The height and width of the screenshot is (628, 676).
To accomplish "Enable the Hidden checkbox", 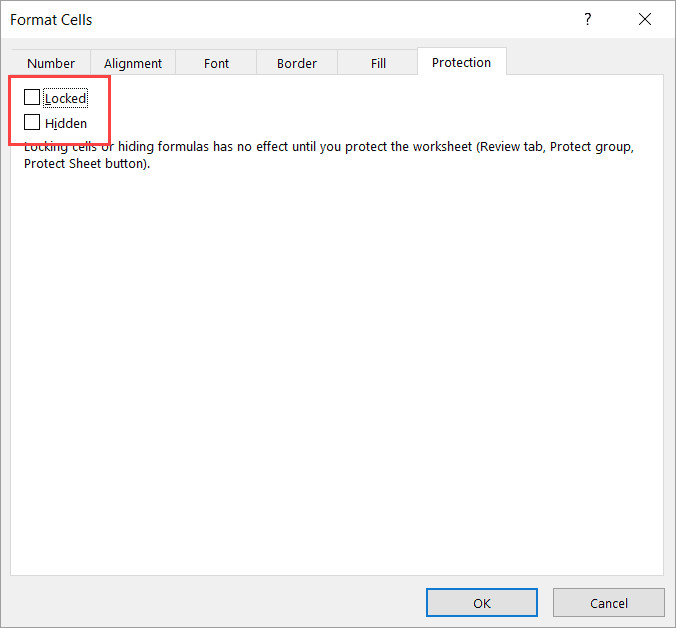I will [x=32, y=123].
